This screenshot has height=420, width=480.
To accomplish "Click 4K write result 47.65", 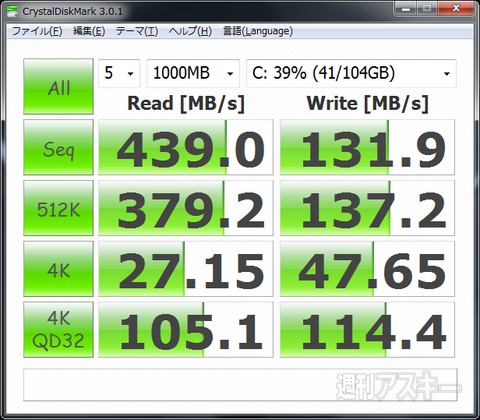I will 367,269.
